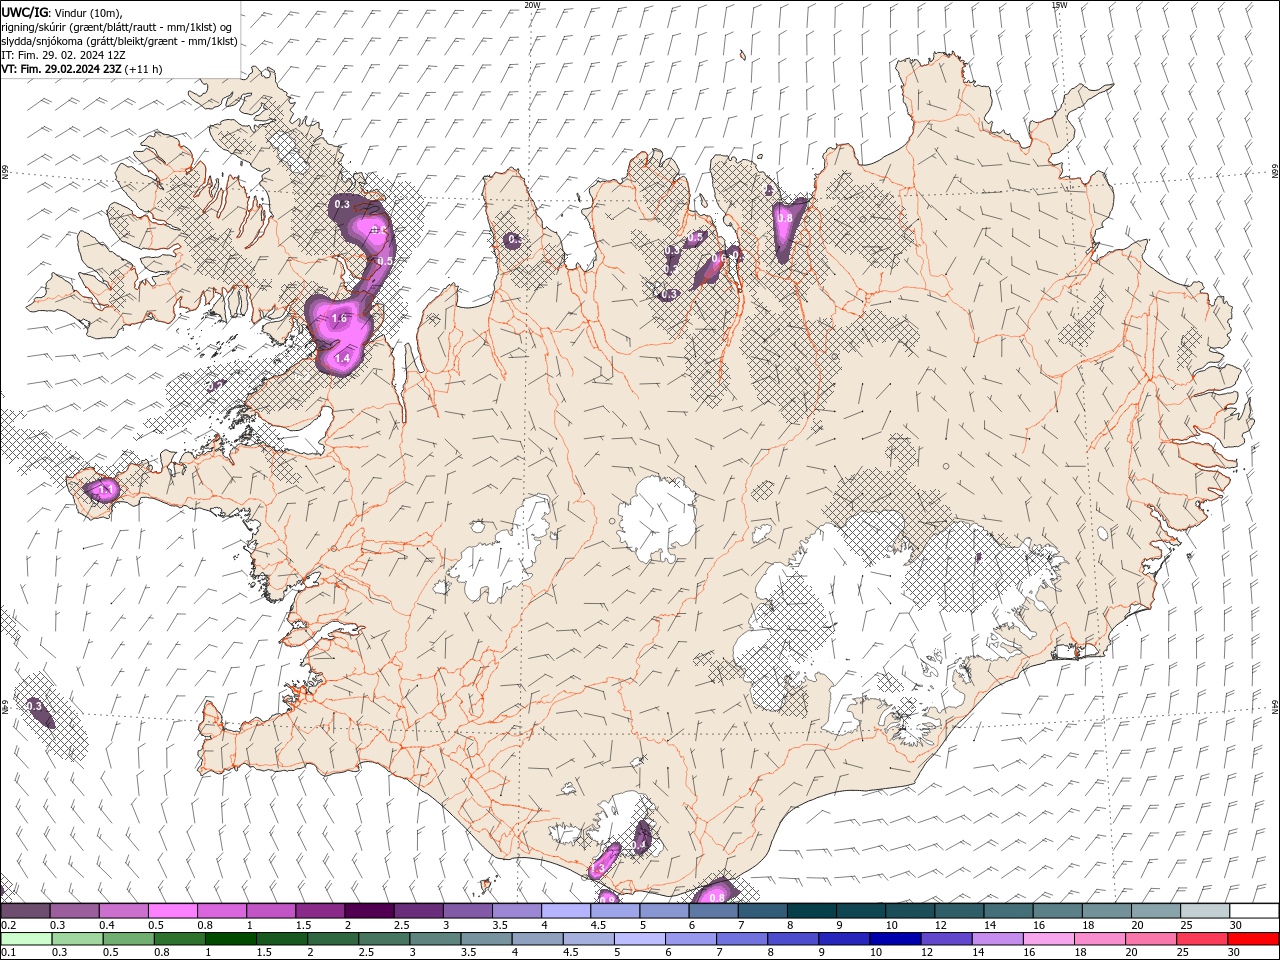Image resolution: width=1280 pixels, height=960 pixels.
Task: Click the Hofsjökull glacier white area
Action: 656,518
